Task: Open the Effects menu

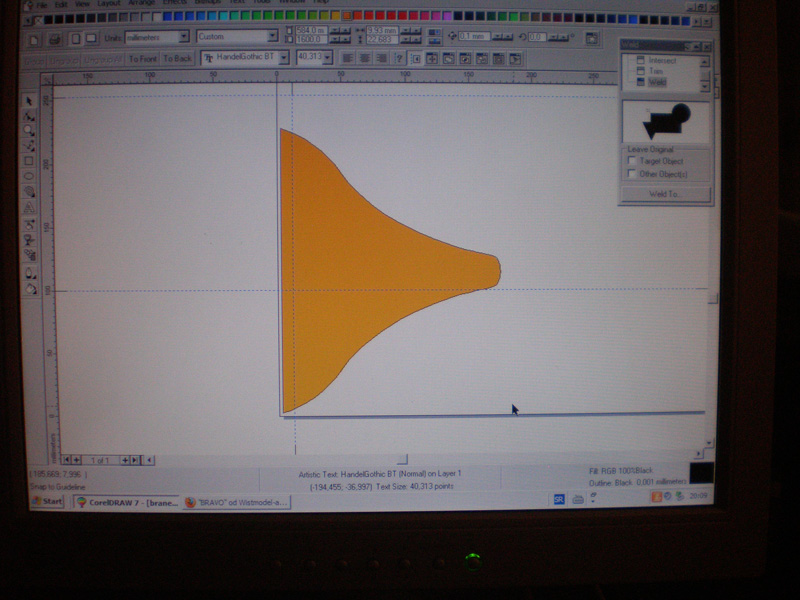Action: point(172,4)
